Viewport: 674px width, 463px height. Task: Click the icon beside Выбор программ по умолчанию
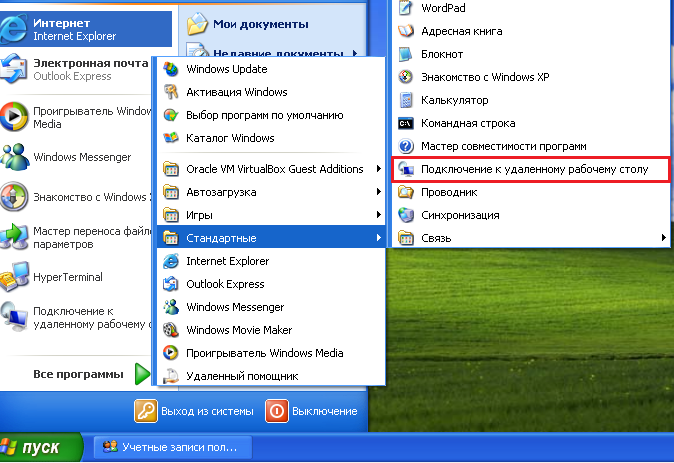(171, 115)
